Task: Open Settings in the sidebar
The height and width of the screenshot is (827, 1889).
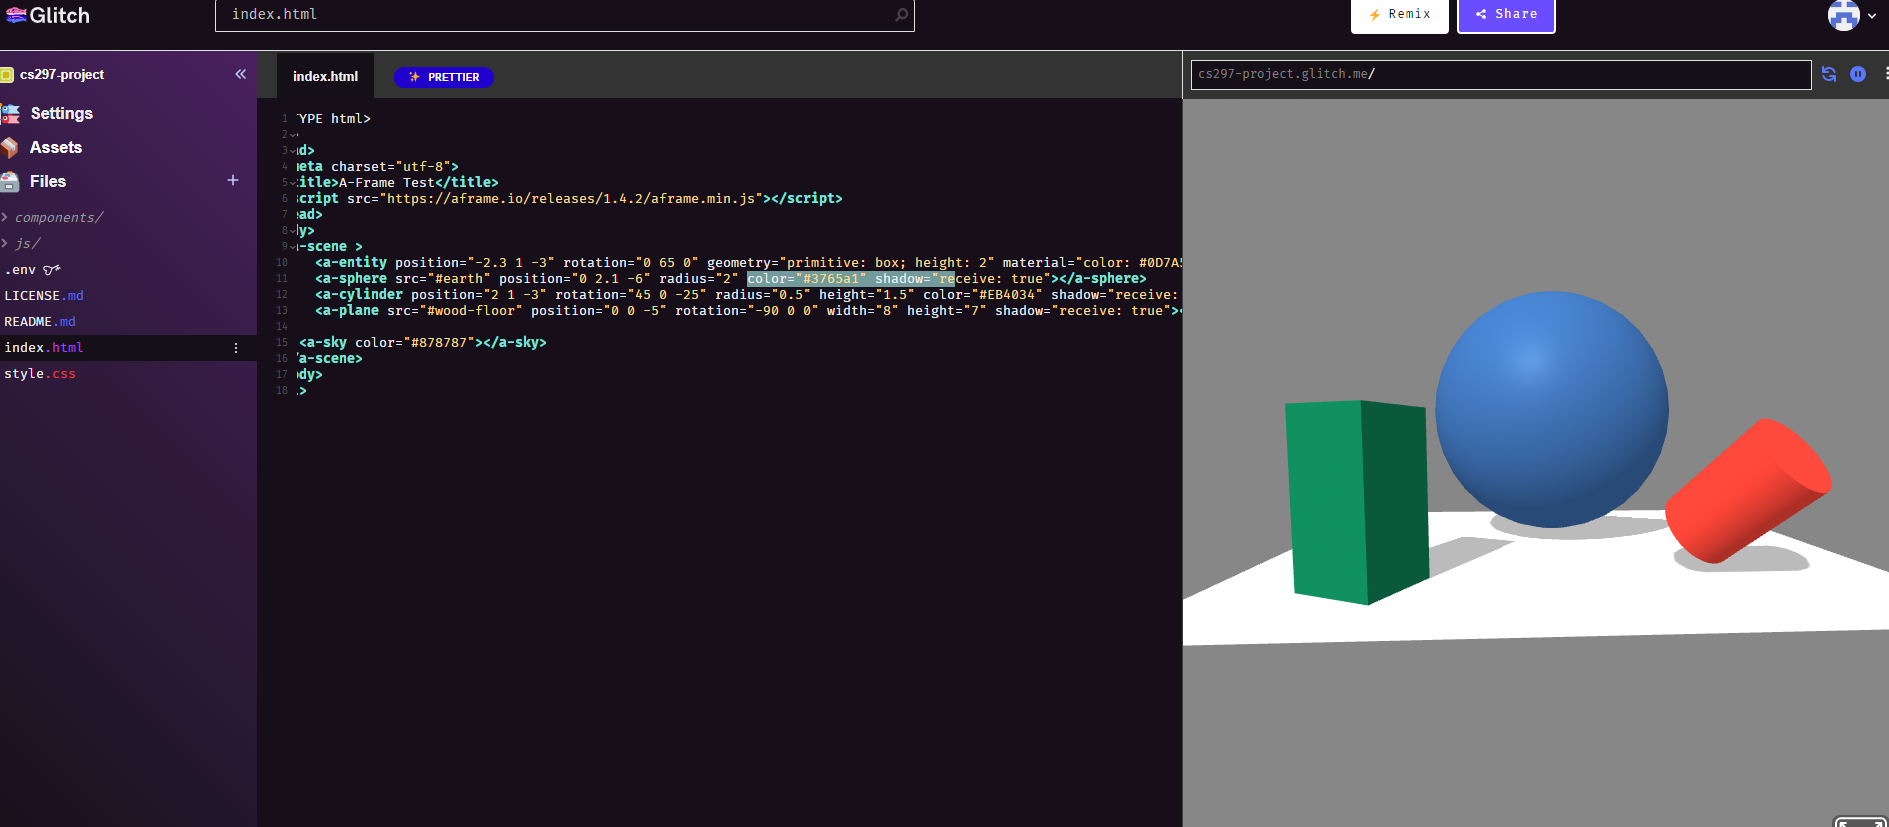Action: click(61, 113)
